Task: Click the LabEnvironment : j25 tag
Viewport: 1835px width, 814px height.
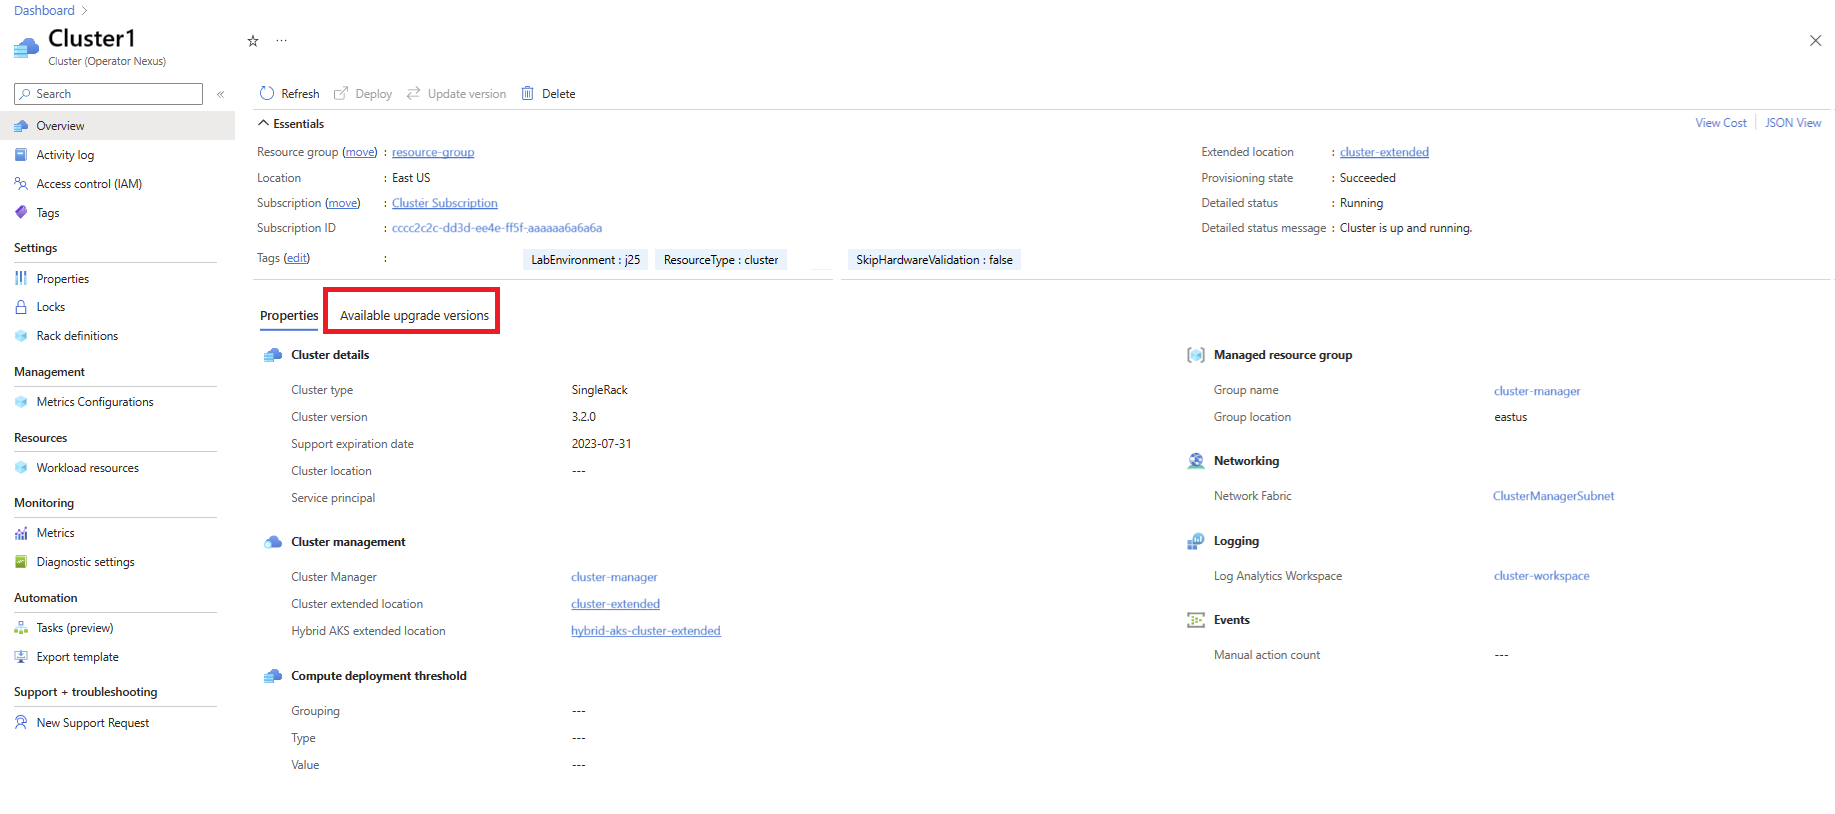Action: point(586,260)
